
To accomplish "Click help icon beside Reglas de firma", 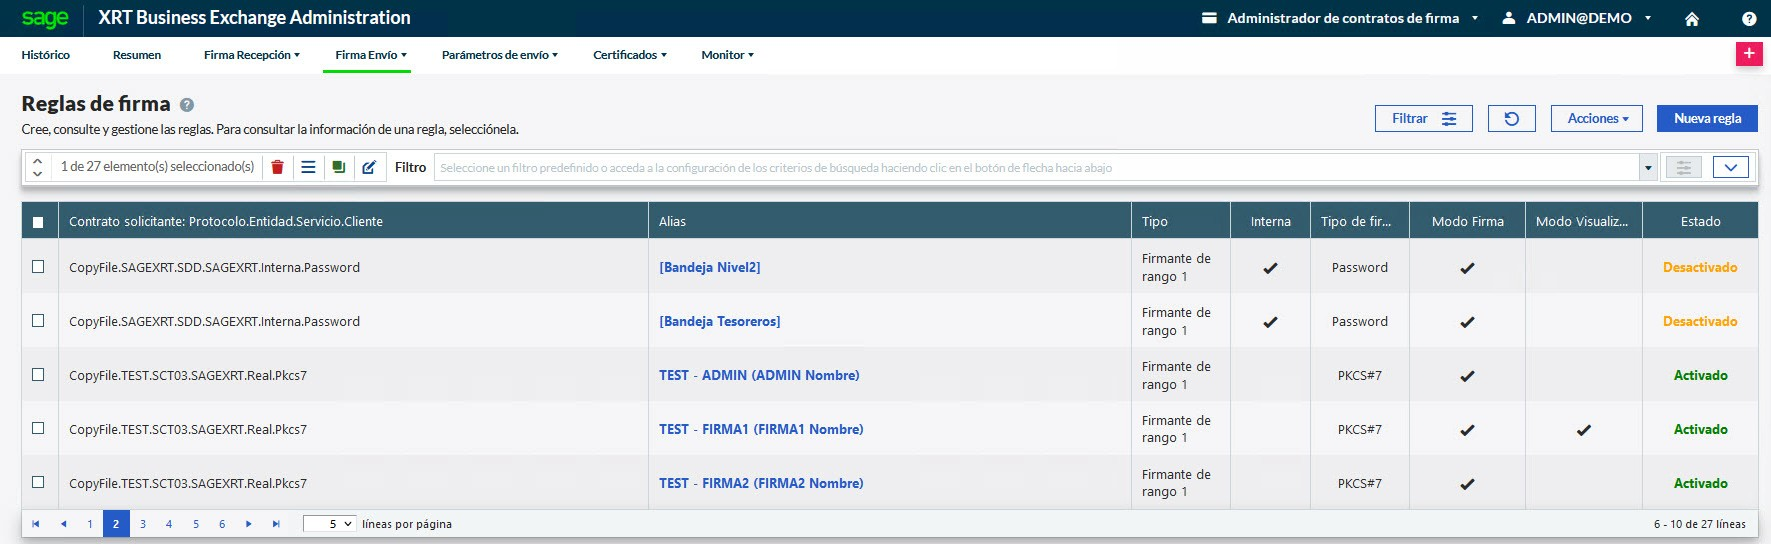I will point(187,105).
